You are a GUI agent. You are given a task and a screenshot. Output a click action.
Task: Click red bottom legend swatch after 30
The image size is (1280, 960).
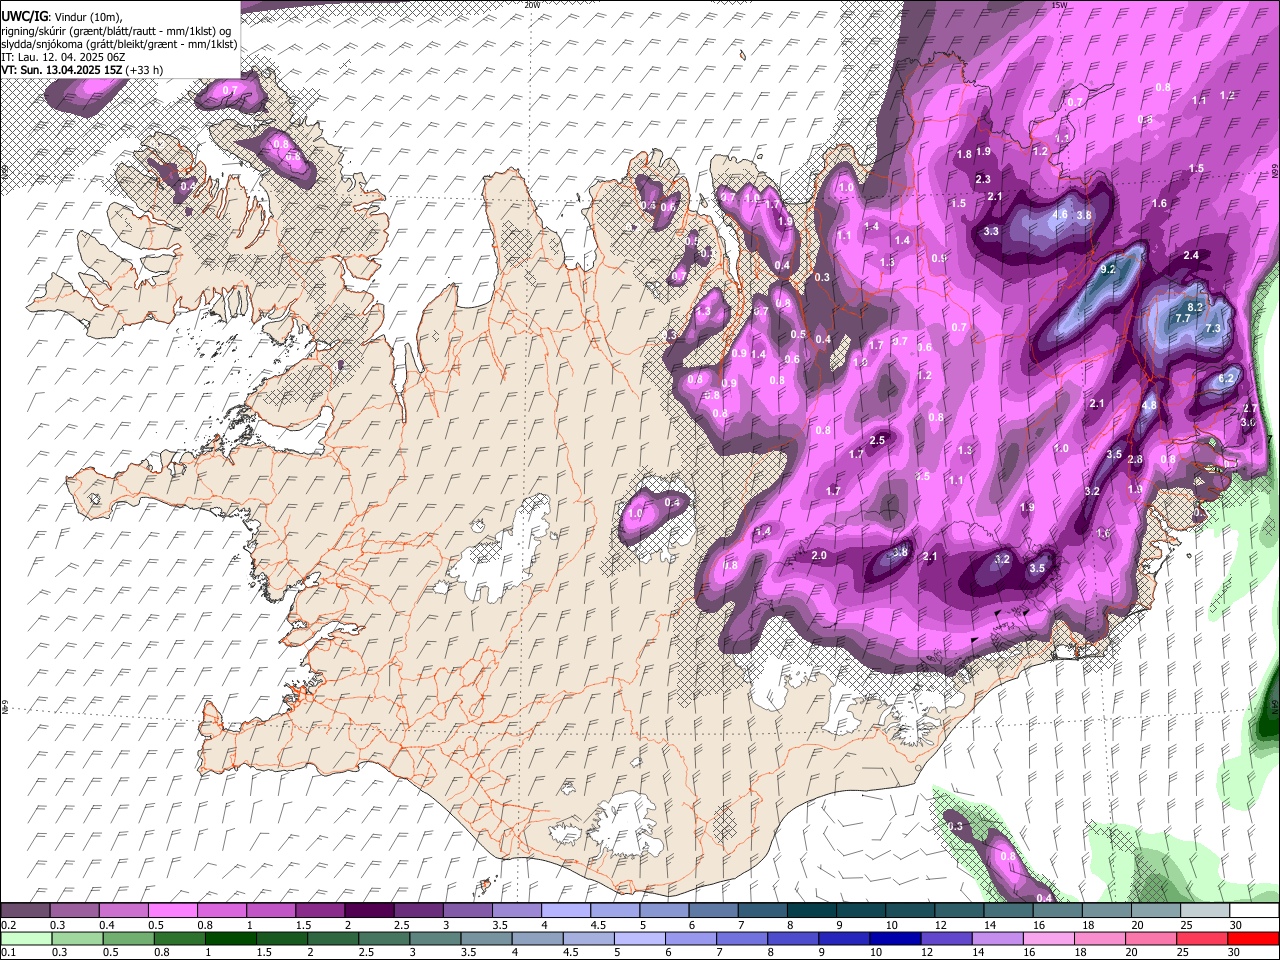click(x=1253, y=938)
